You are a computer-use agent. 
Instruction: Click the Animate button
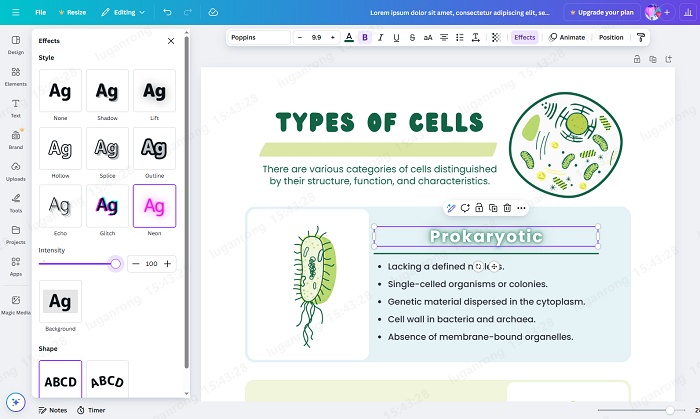point(567,37)
